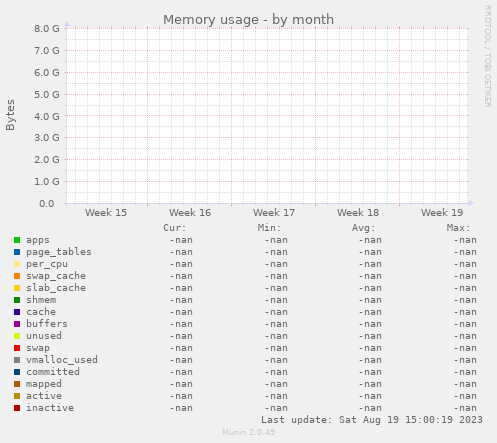Select the 'per_cpu' legend label
The width and height of the screenshot is (497, 443).
(47, 264)
